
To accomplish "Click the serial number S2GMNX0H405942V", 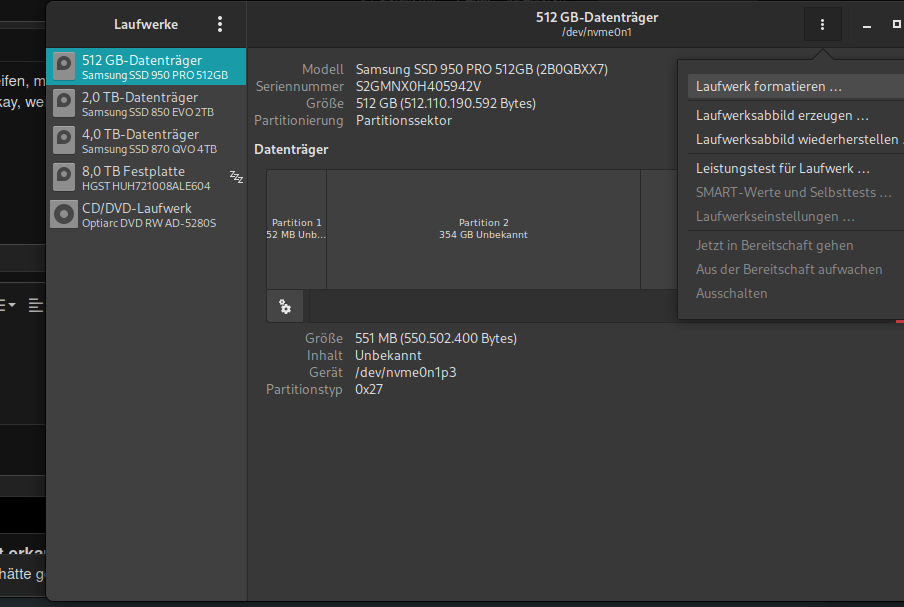I will [x=418, y=86].
